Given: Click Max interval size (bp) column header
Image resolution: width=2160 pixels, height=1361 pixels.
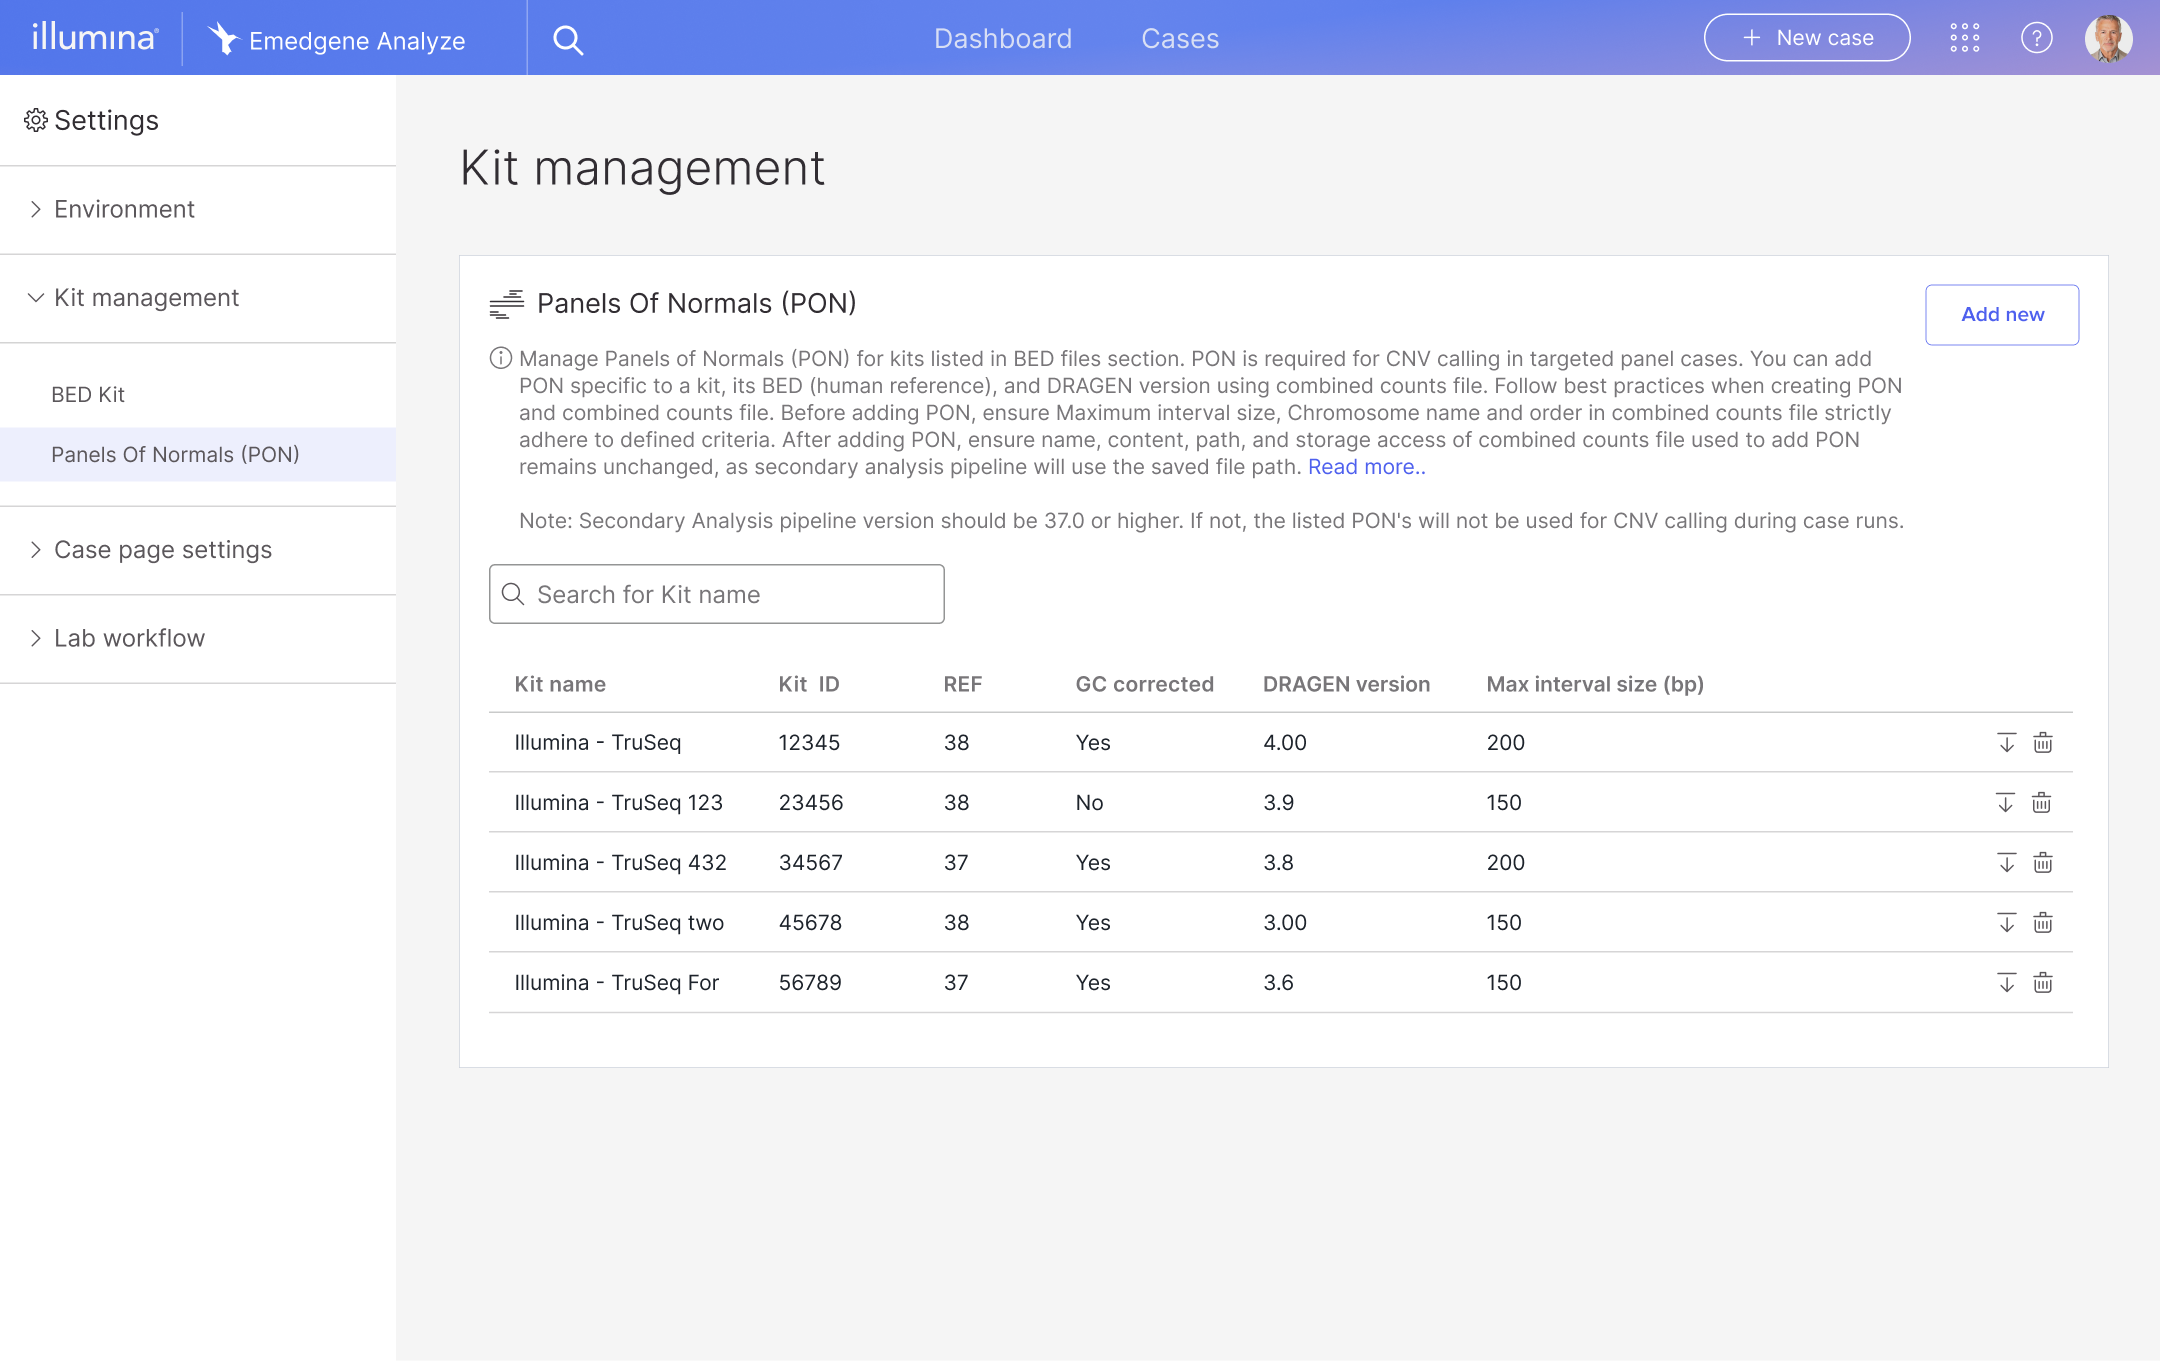Looking at the screenshot, I should click(x=1595, y=684).
